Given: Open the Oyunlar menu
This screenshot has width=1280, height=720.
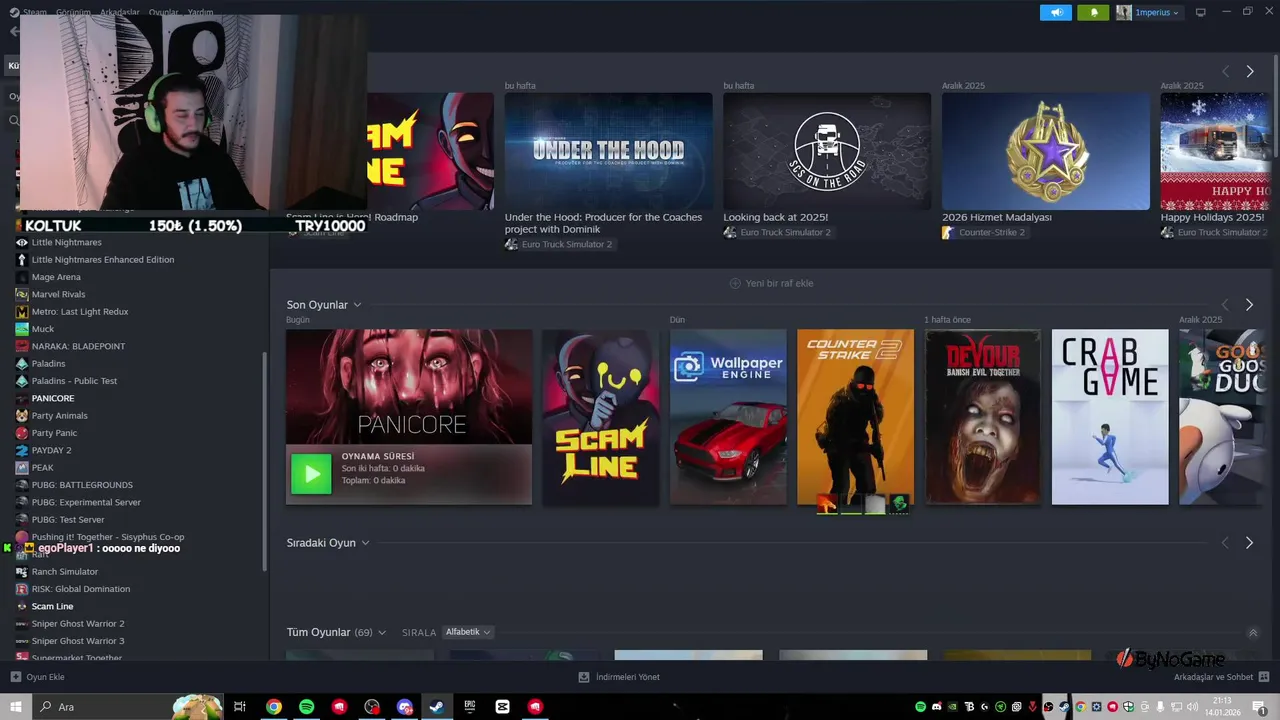Looking at the screenshot, I should click(x=164, y=12).
